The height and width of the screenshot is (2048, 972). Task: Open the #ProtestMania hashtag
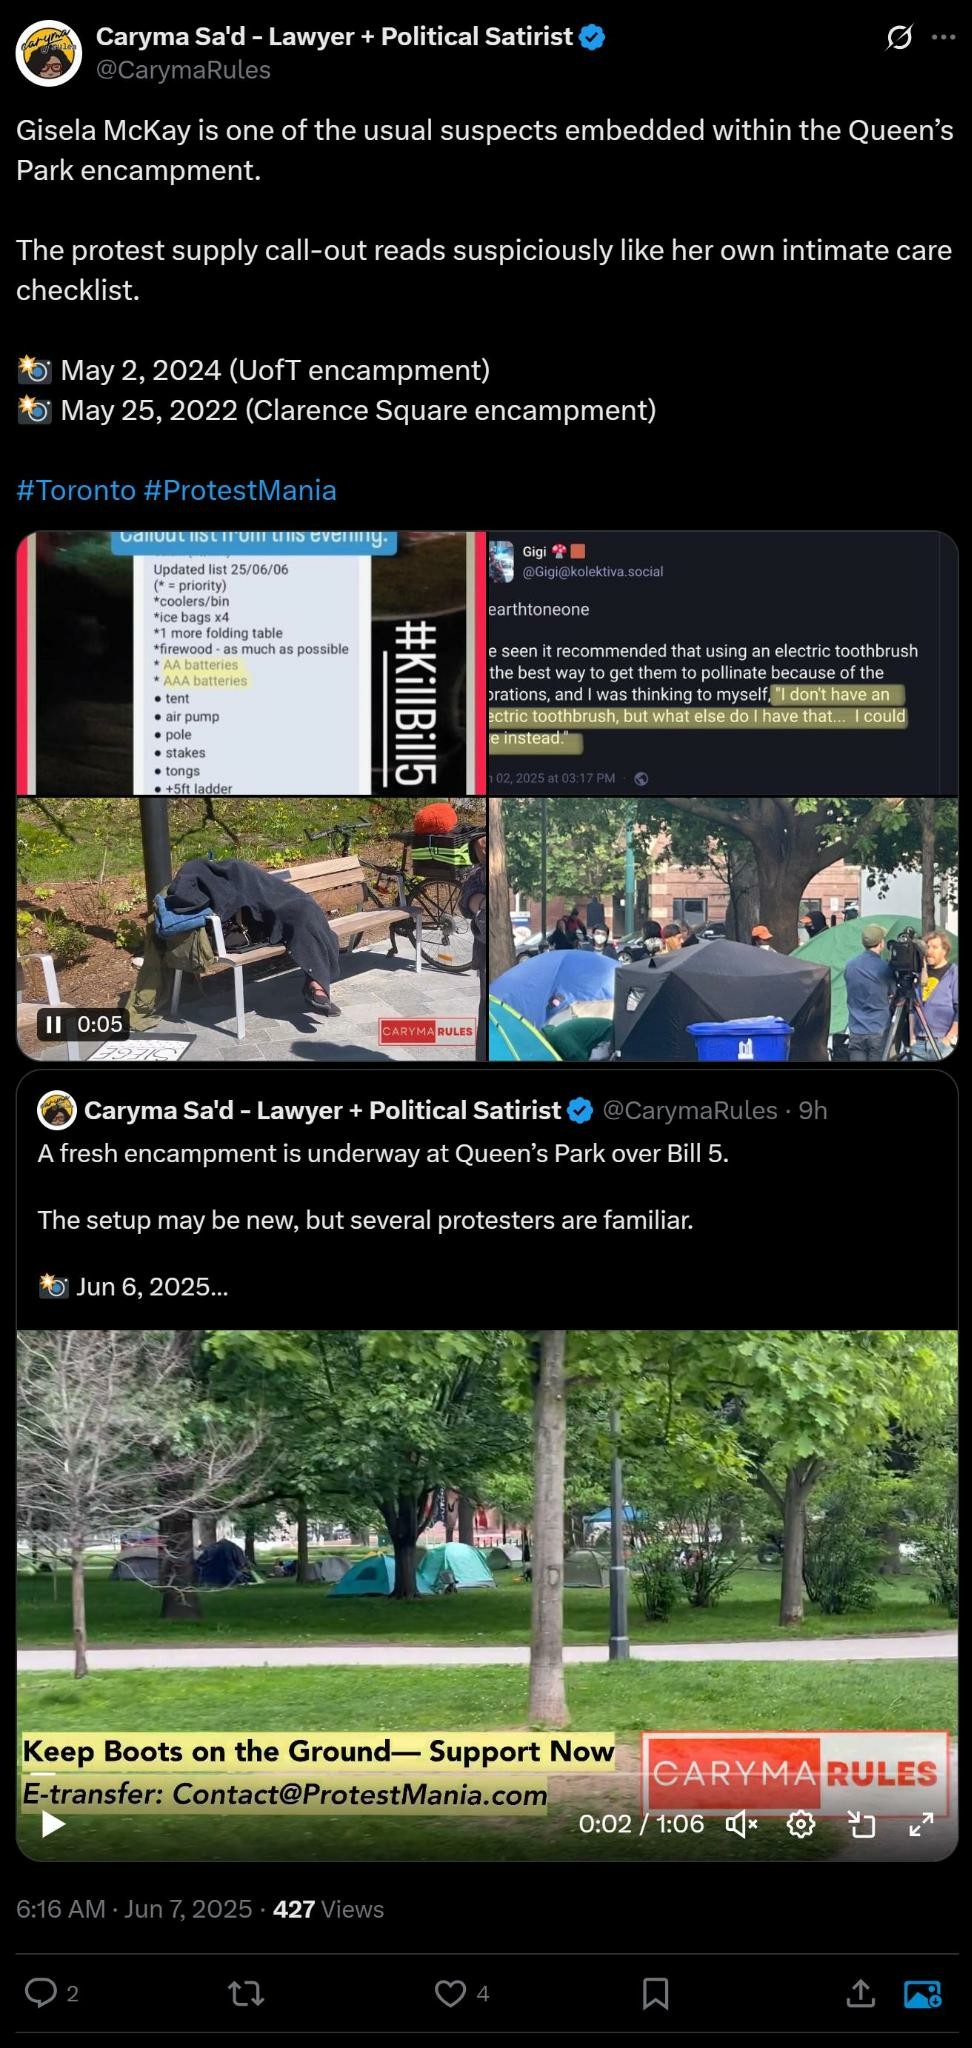pos(240,490)
